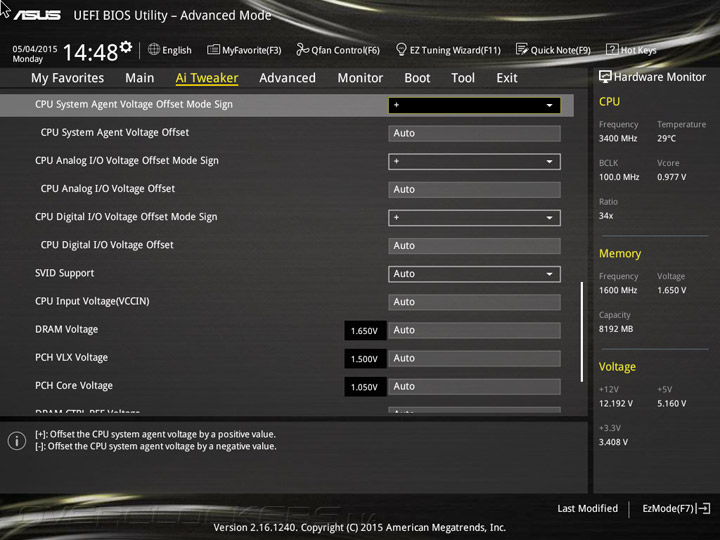The width and height of the screenshot is (720, 540).
Task: Expand the SVID Support dropdown
Action: tap(474, 274)
